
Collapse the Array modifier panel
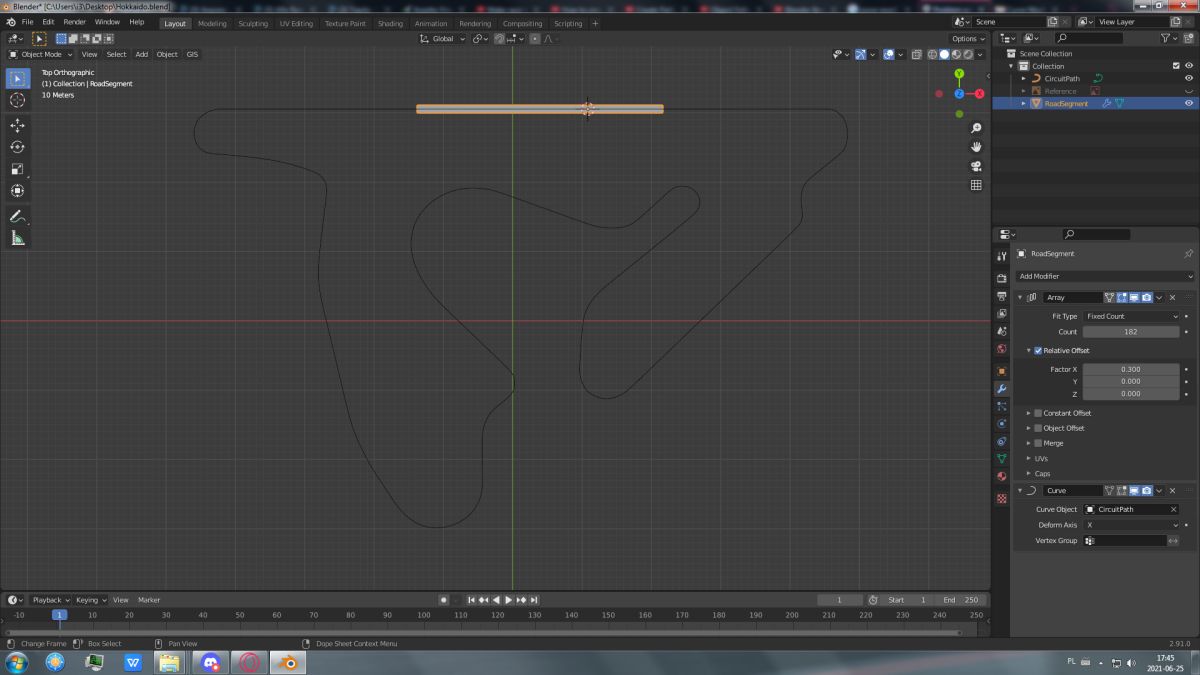coord(1020,297)
